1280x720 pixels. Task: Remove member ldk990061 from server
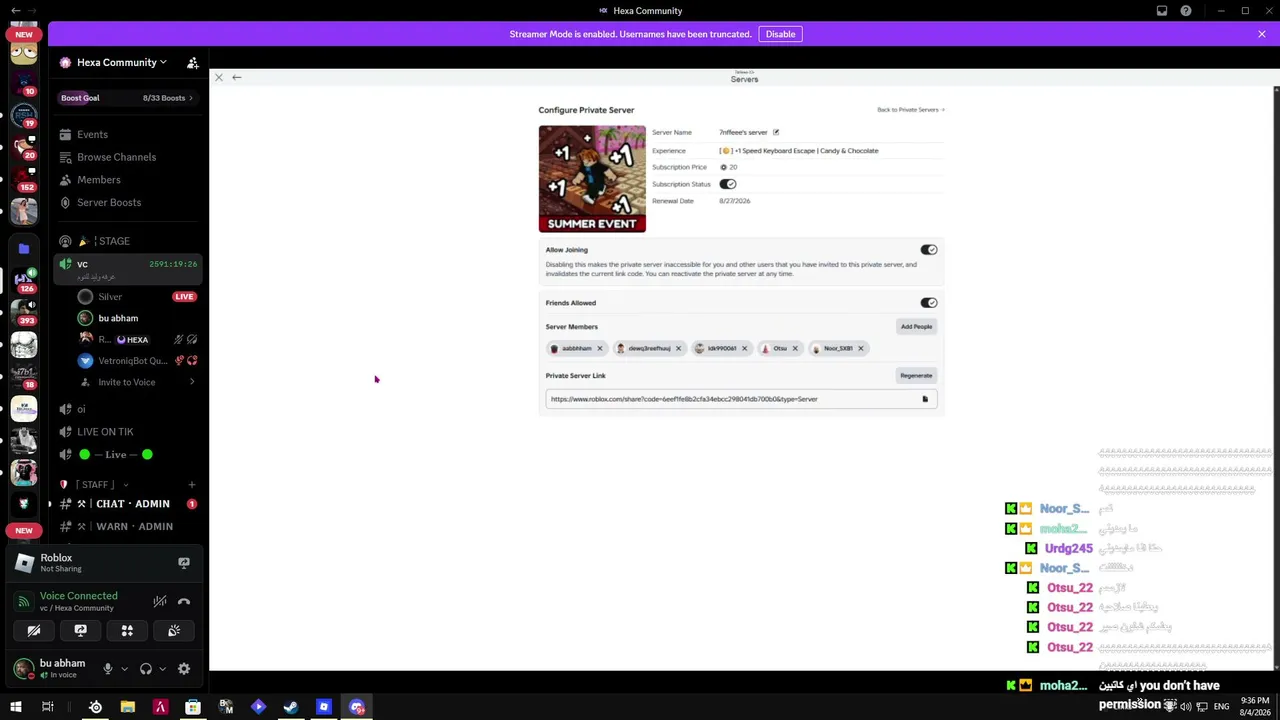click(744, 349)
